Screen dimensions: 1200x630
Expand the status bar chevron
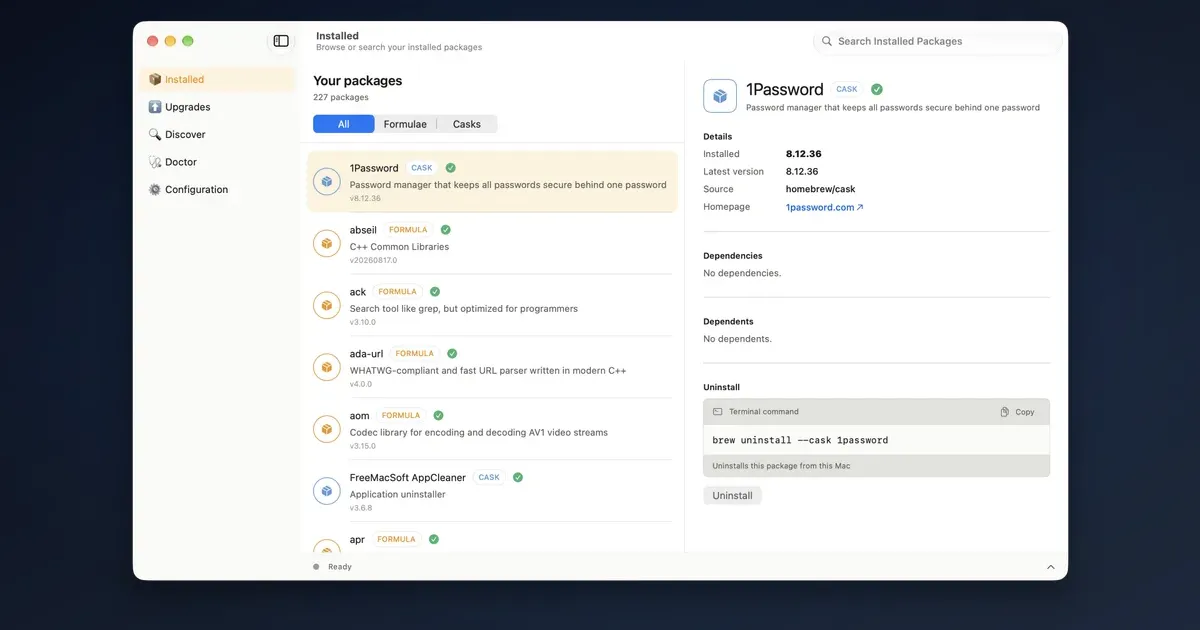click(1051, 567)
